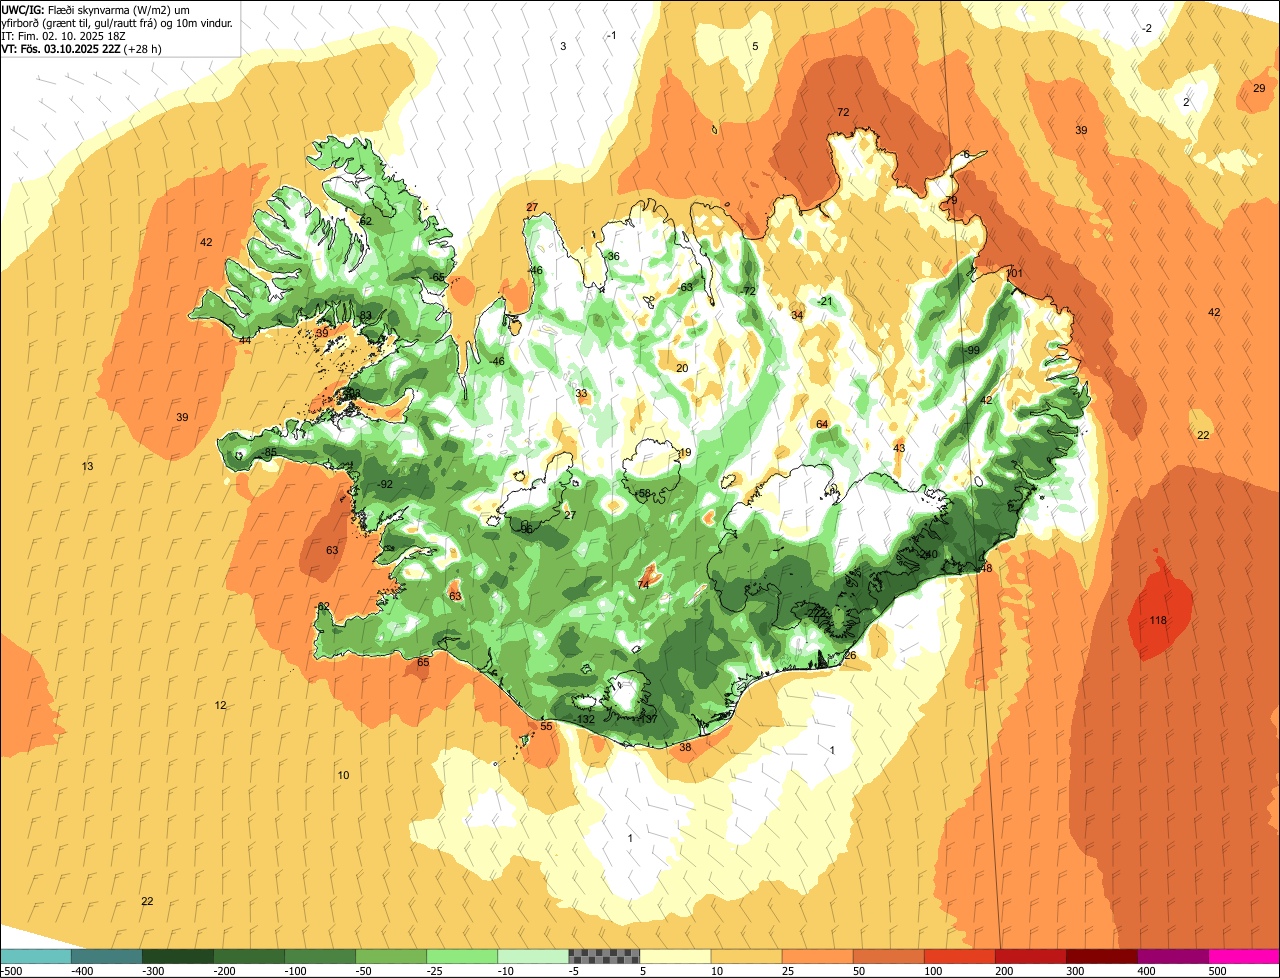Click the purple 400 to 500 legend swatch
Image resolution: width=1280 pixels, height=978 pixels.
[1172, 956]
